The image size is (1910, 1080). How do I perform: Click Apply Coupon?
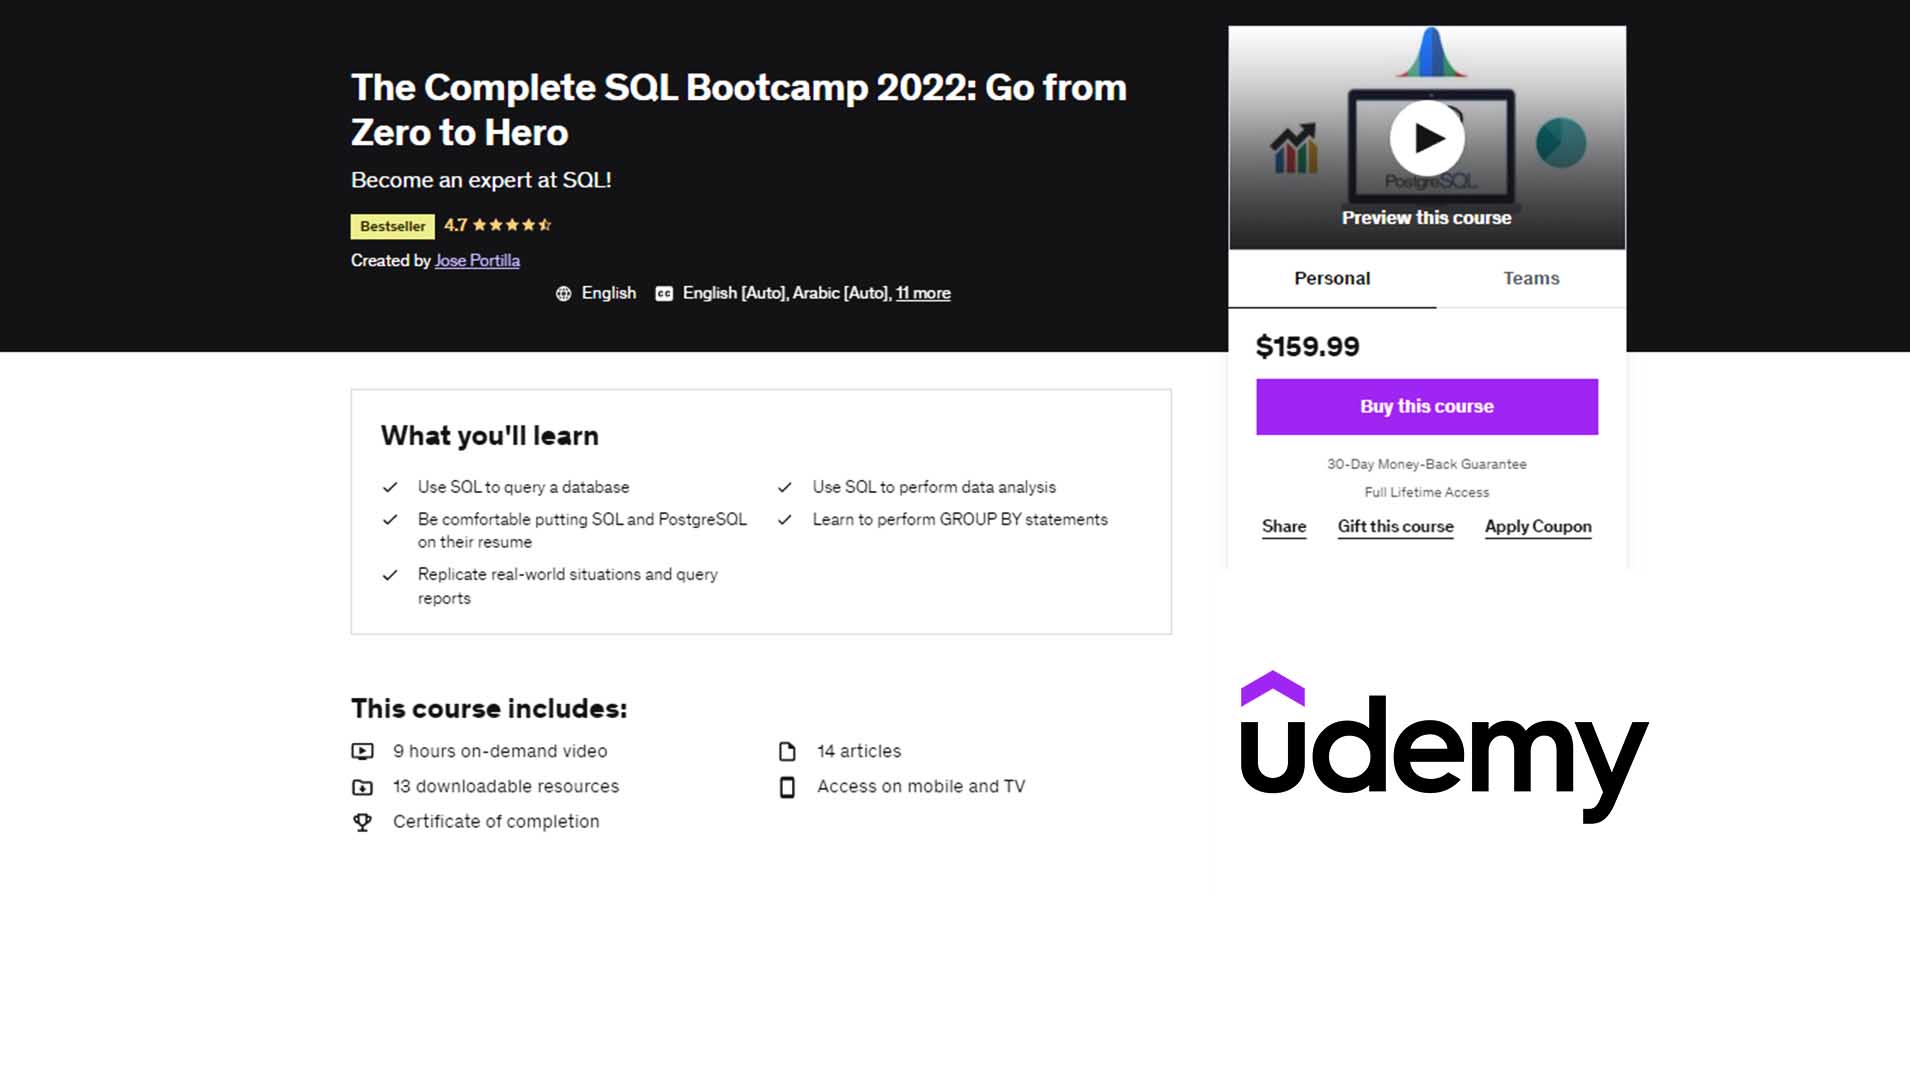point(1538,526)
